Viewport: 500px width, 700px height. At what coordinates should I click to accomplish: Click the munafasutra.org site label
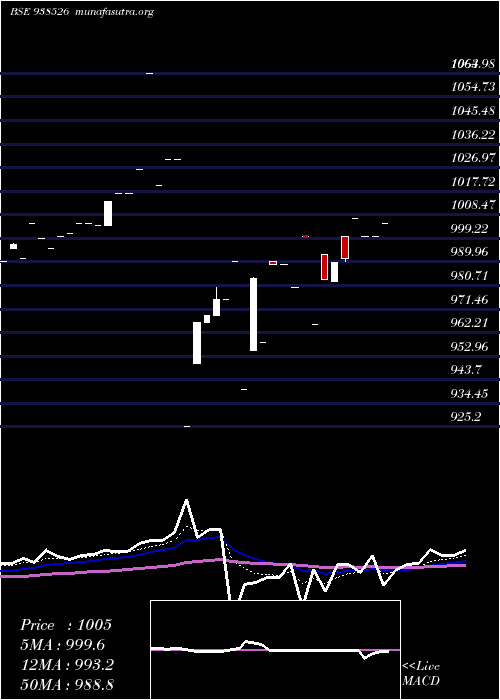(115, 12)
